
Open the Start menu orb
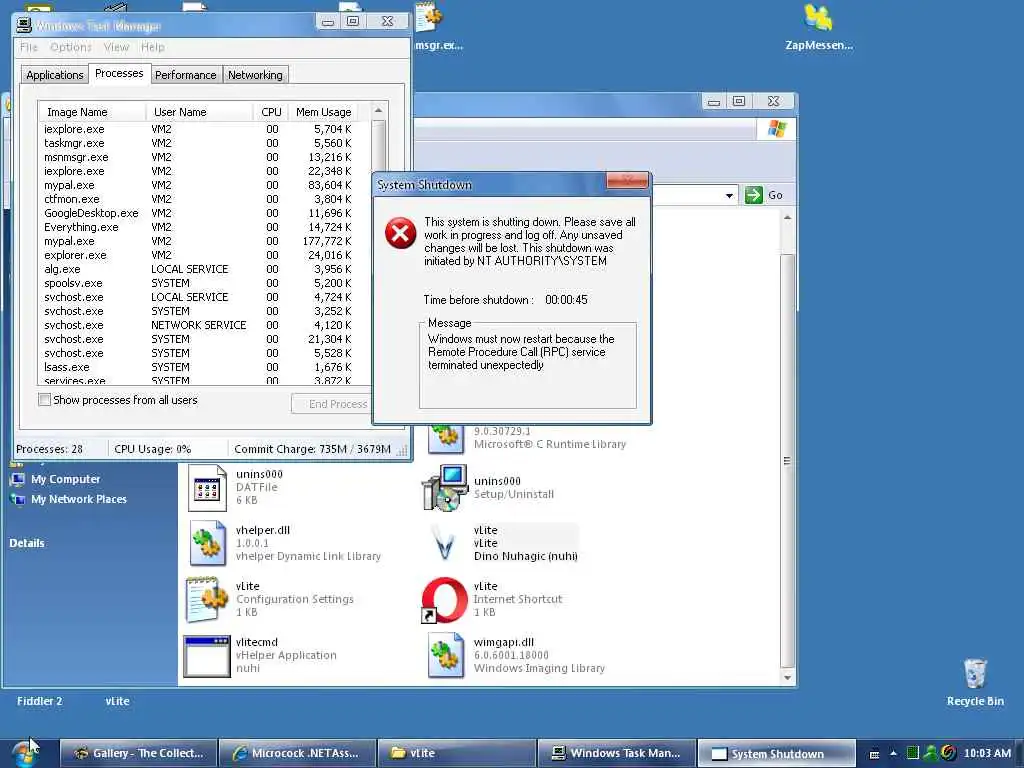point(24,753)
